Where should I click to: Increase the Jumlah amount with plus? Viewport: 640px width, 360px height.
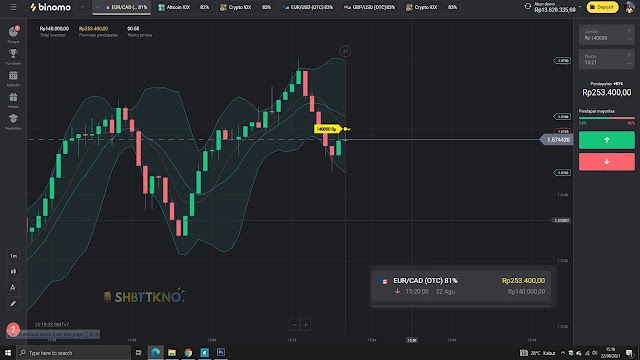tap(629, 31)
